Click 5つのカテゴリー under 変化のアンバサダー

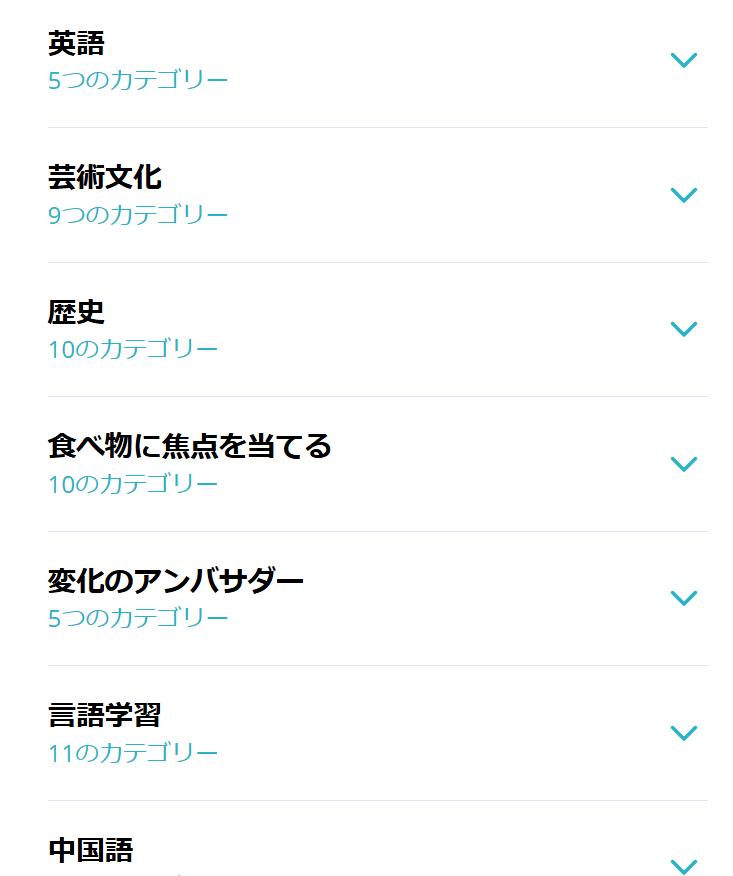tap(138, 618)
